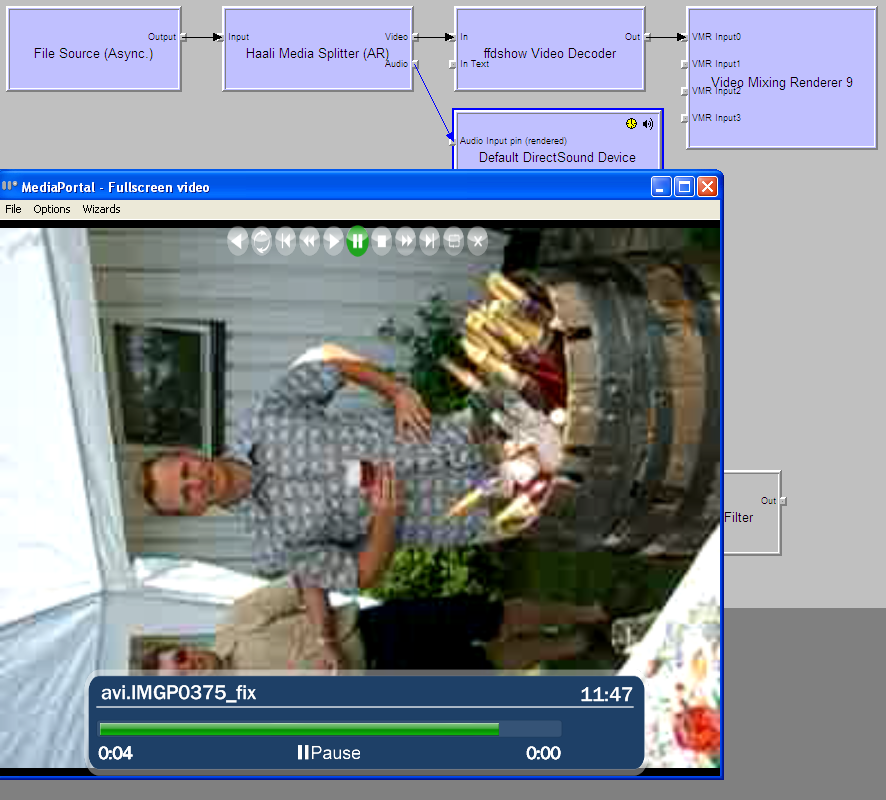
Task: Click the In Text pin of ffdshow decoder
Action: point(453,64)
